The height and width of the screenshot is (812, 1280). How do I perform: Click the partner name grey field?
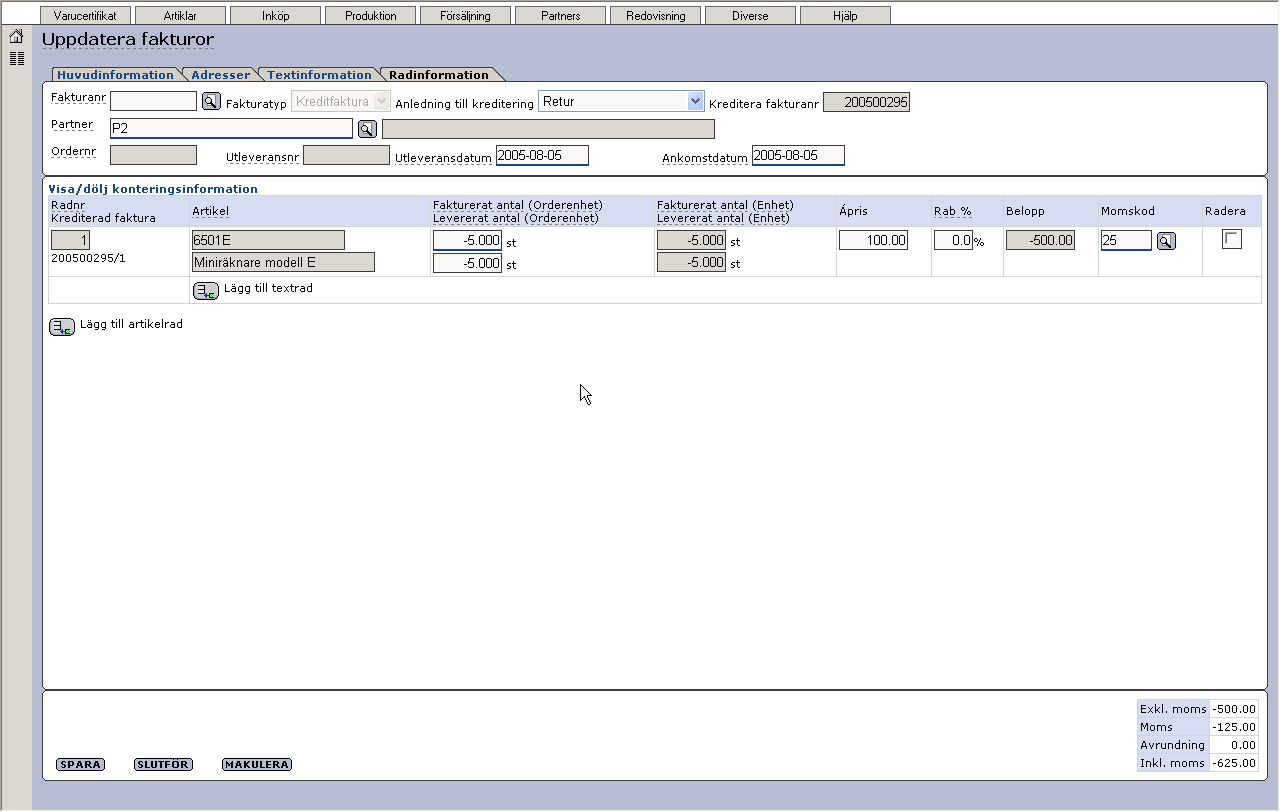tap(548, 129)
